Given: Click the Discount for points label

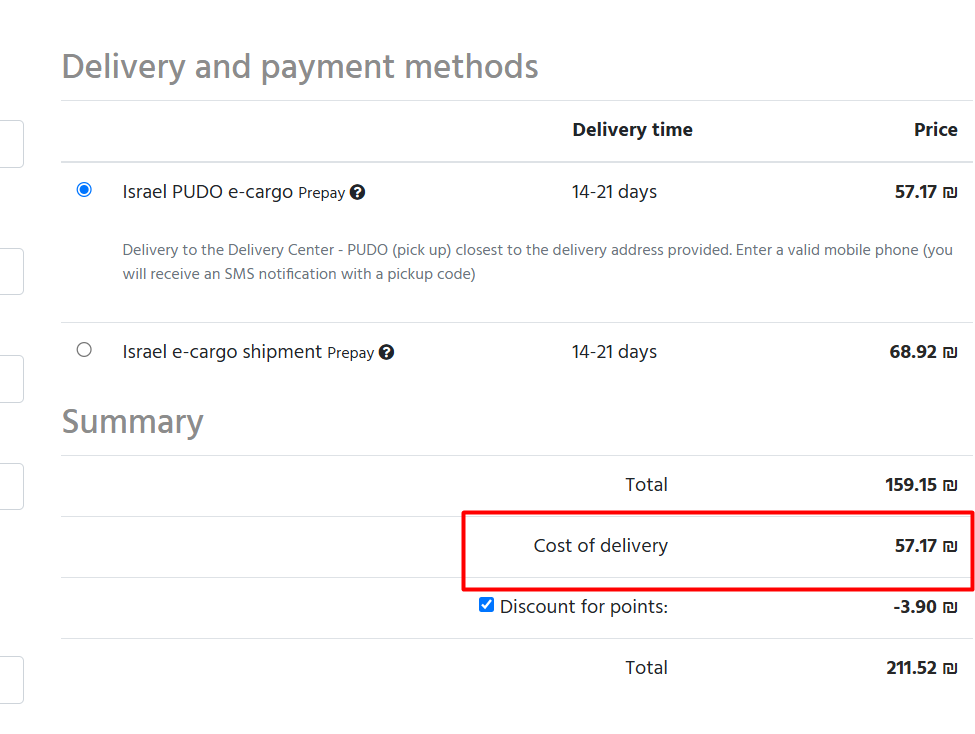Looking at the screenshot, I should coord(584,607).
